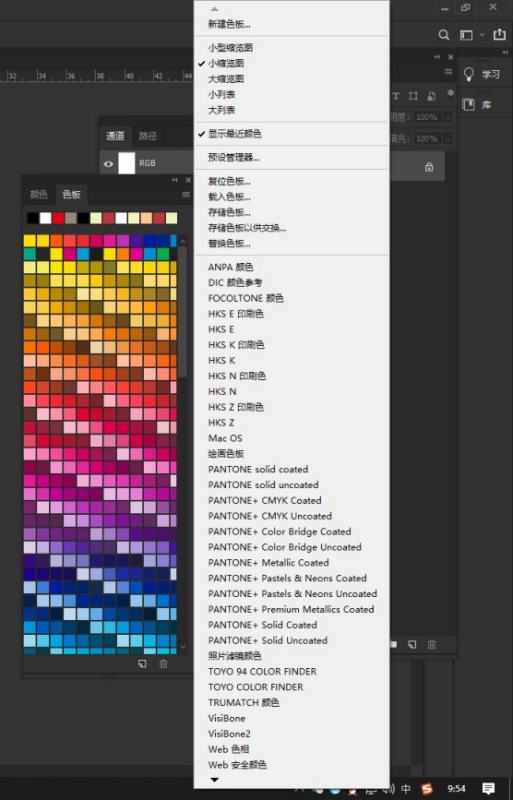The height and width of the screenshot is (800, 513).
Task: Expand the workspace switcher chevron
Action: click(482, 35)
